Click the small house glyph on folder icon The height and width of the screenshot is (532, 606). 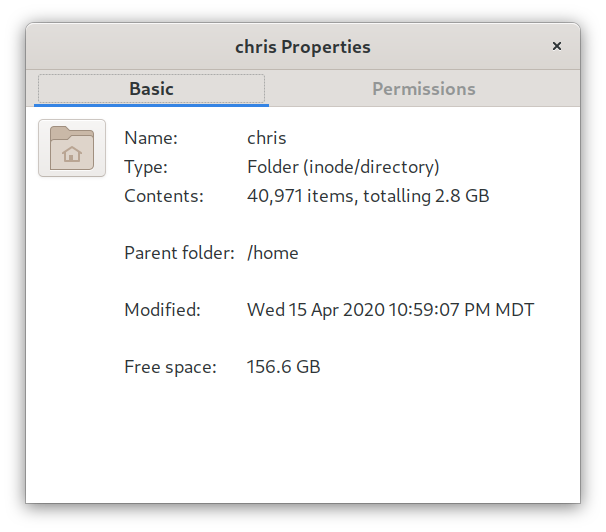pos(72,154)
